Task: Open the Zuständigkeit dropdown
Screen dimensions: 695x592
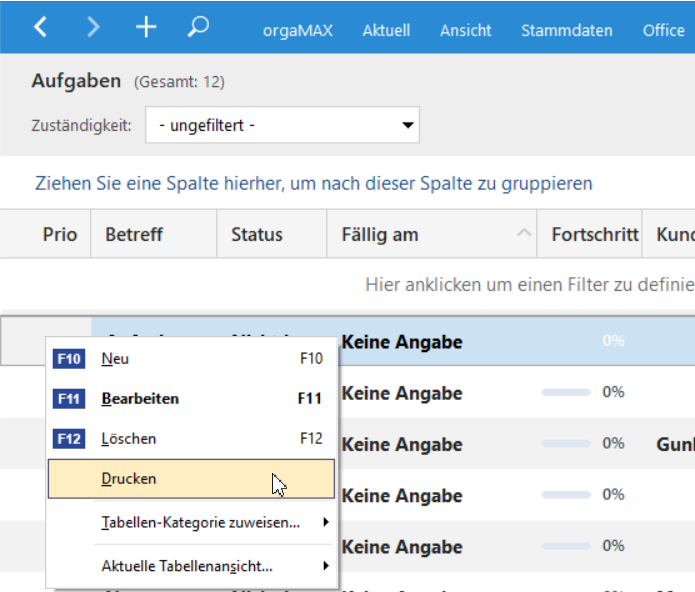Action: (x=282, y=125)
